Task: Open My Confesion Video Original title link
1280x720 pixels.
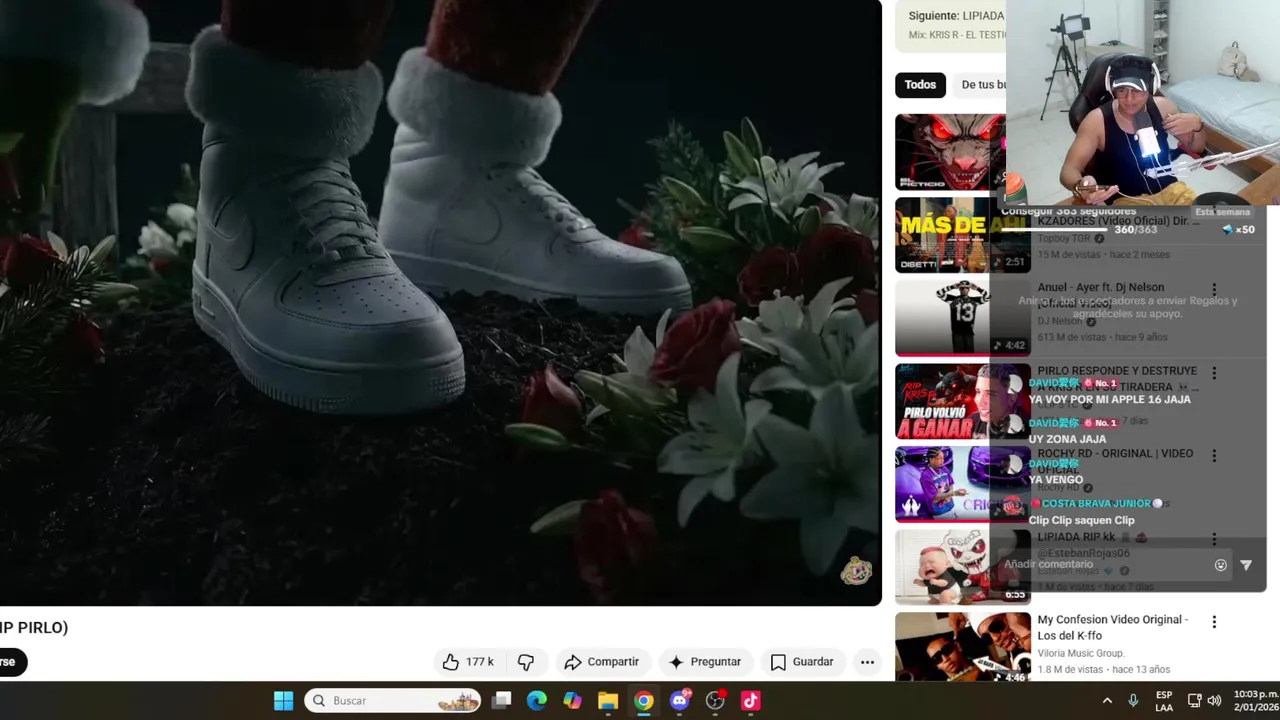Action: pos(1112,627)
